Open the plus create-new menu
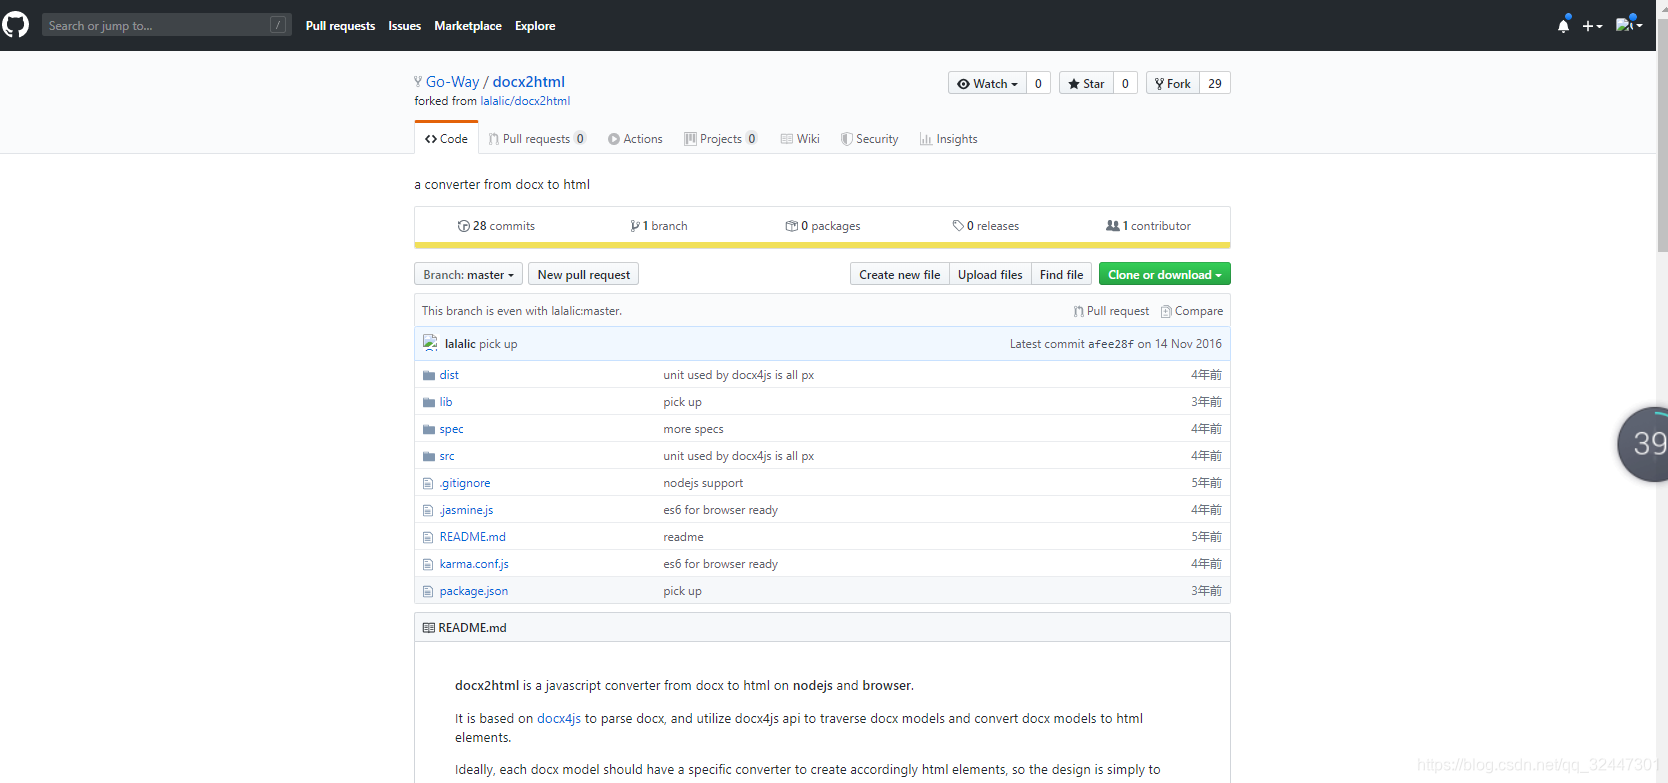This screenshot has width=1668, height=783. 1592,26
